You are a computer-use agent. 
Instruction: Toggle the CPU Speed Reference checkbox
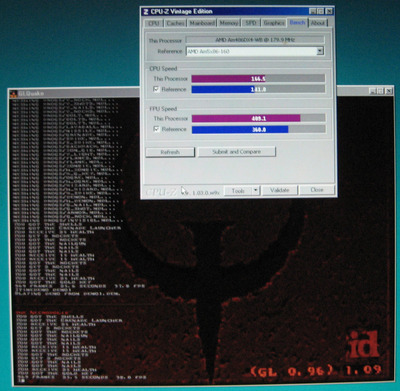pos(156,89)
